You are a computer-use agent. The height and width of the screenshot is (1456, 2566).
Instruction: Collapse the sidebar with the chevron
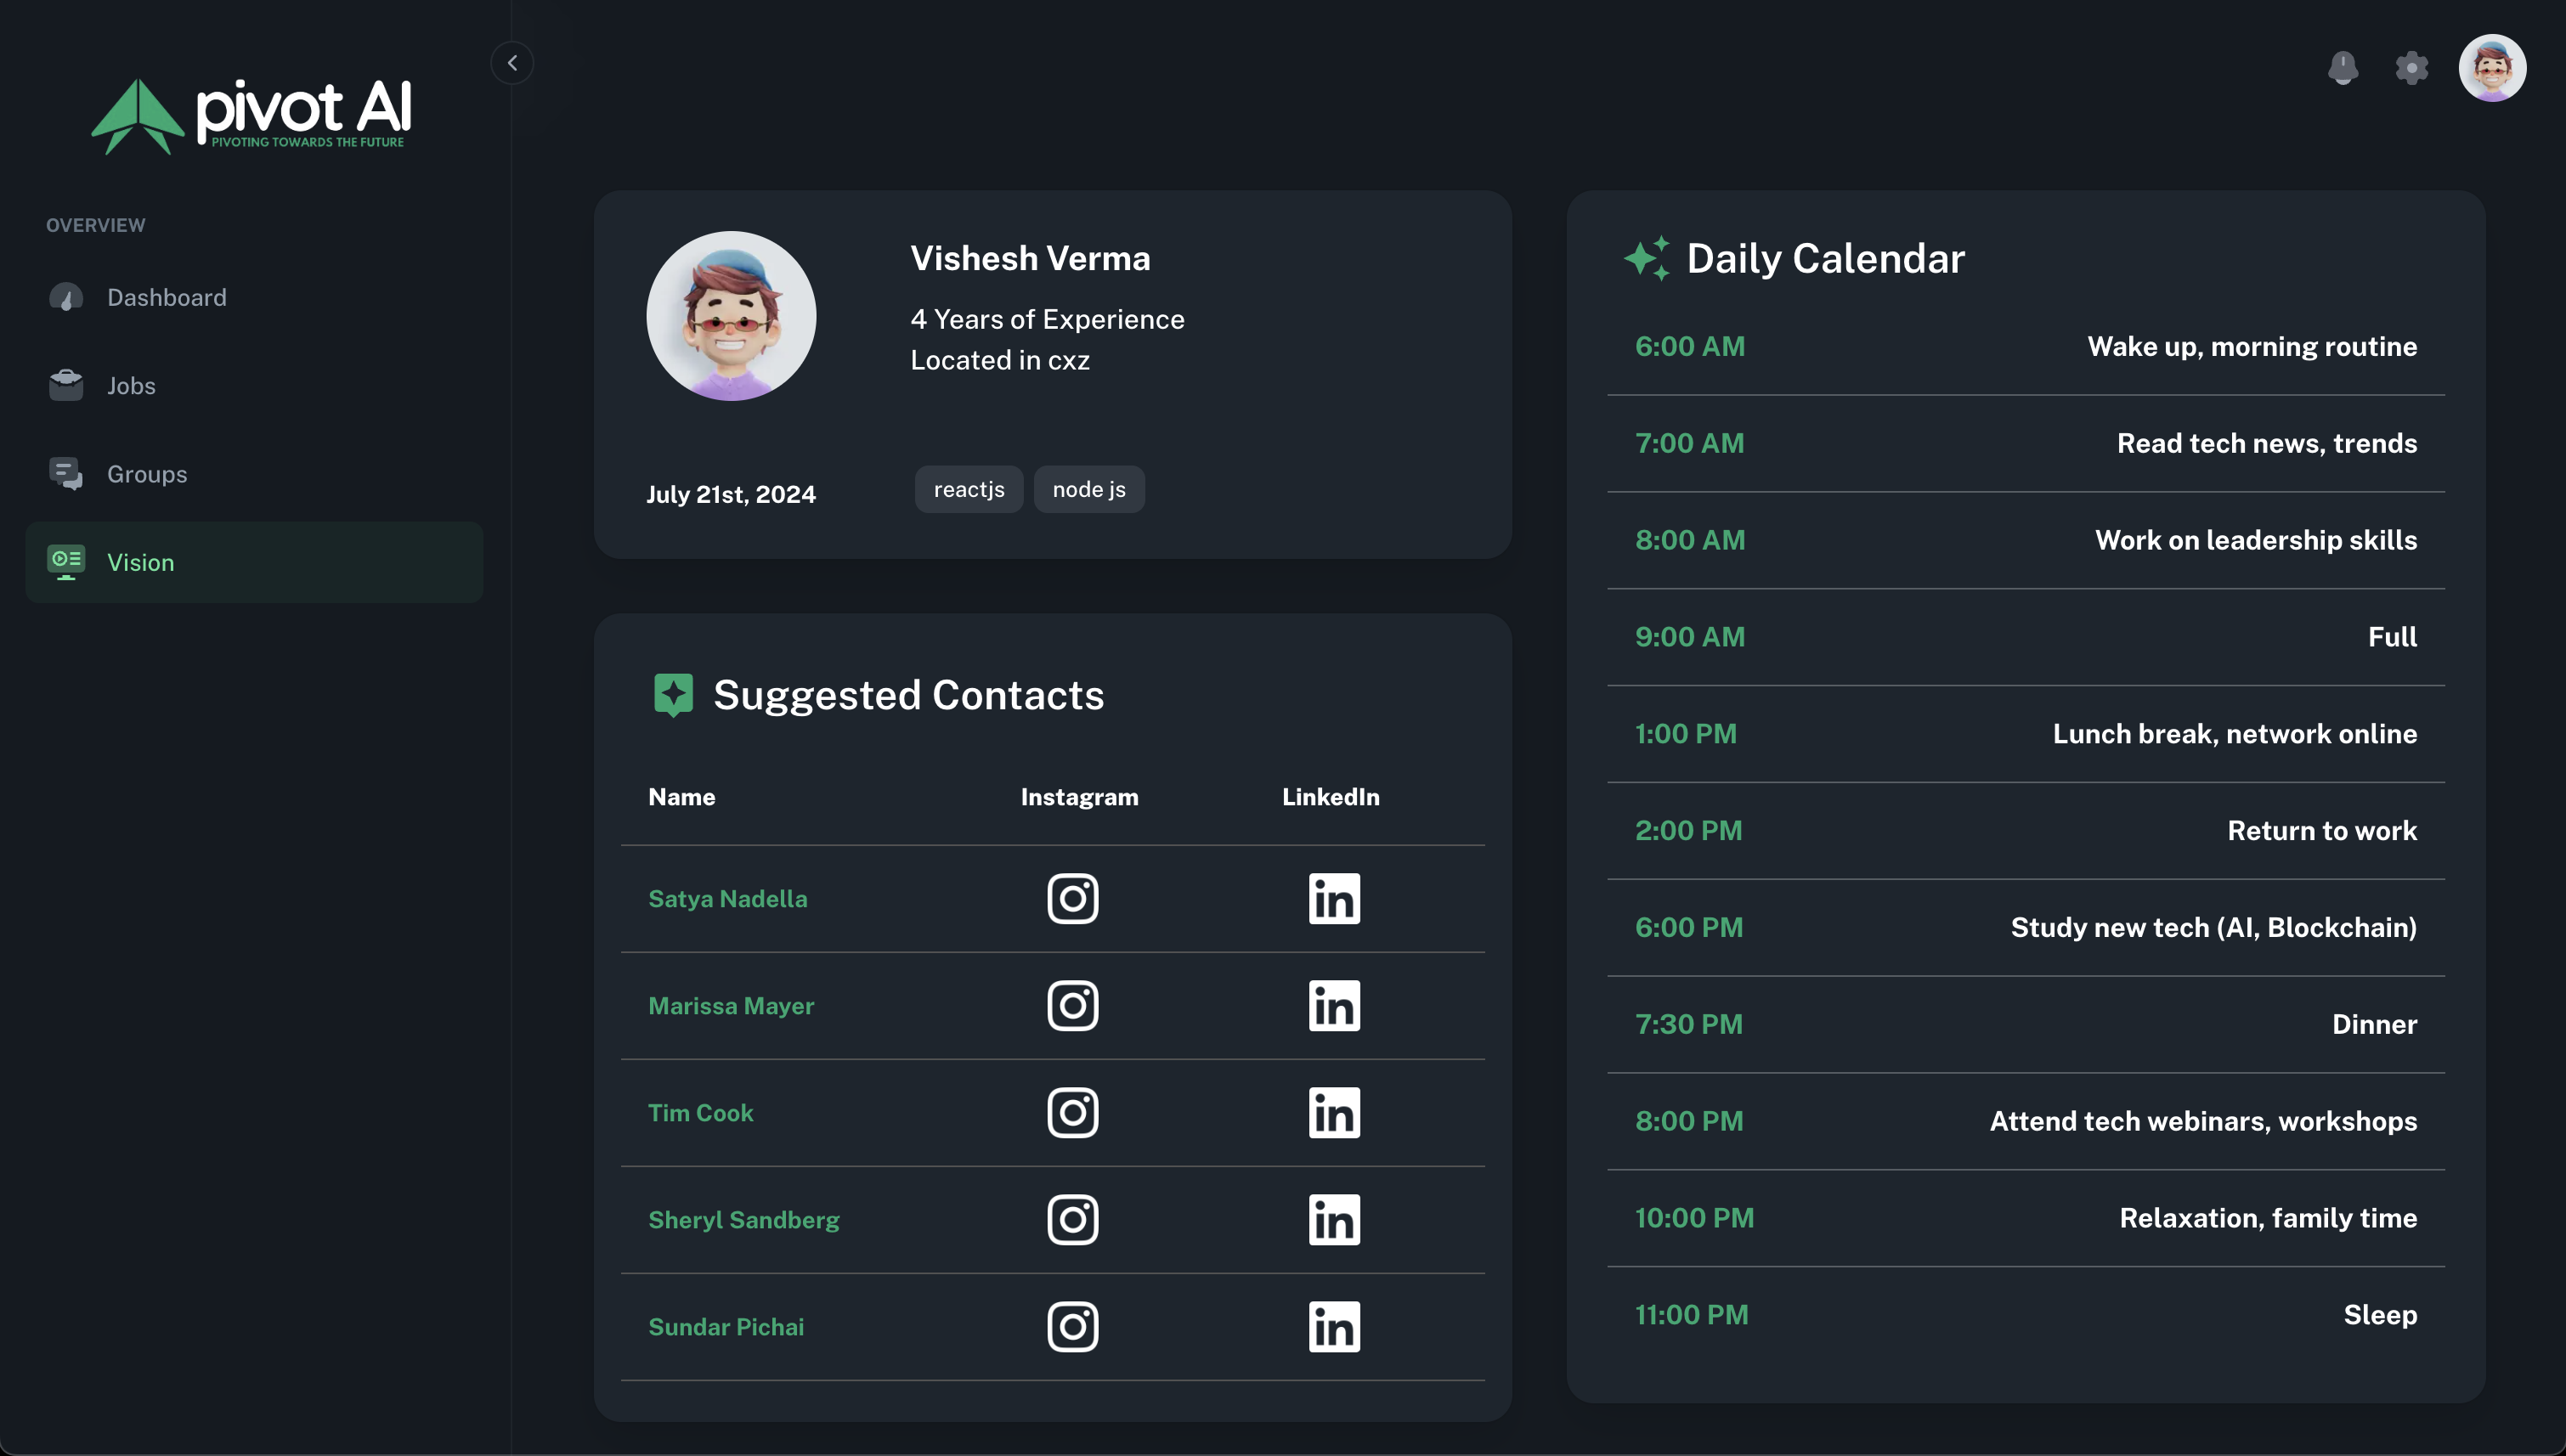pyautogui.click(x=512, y=63)
